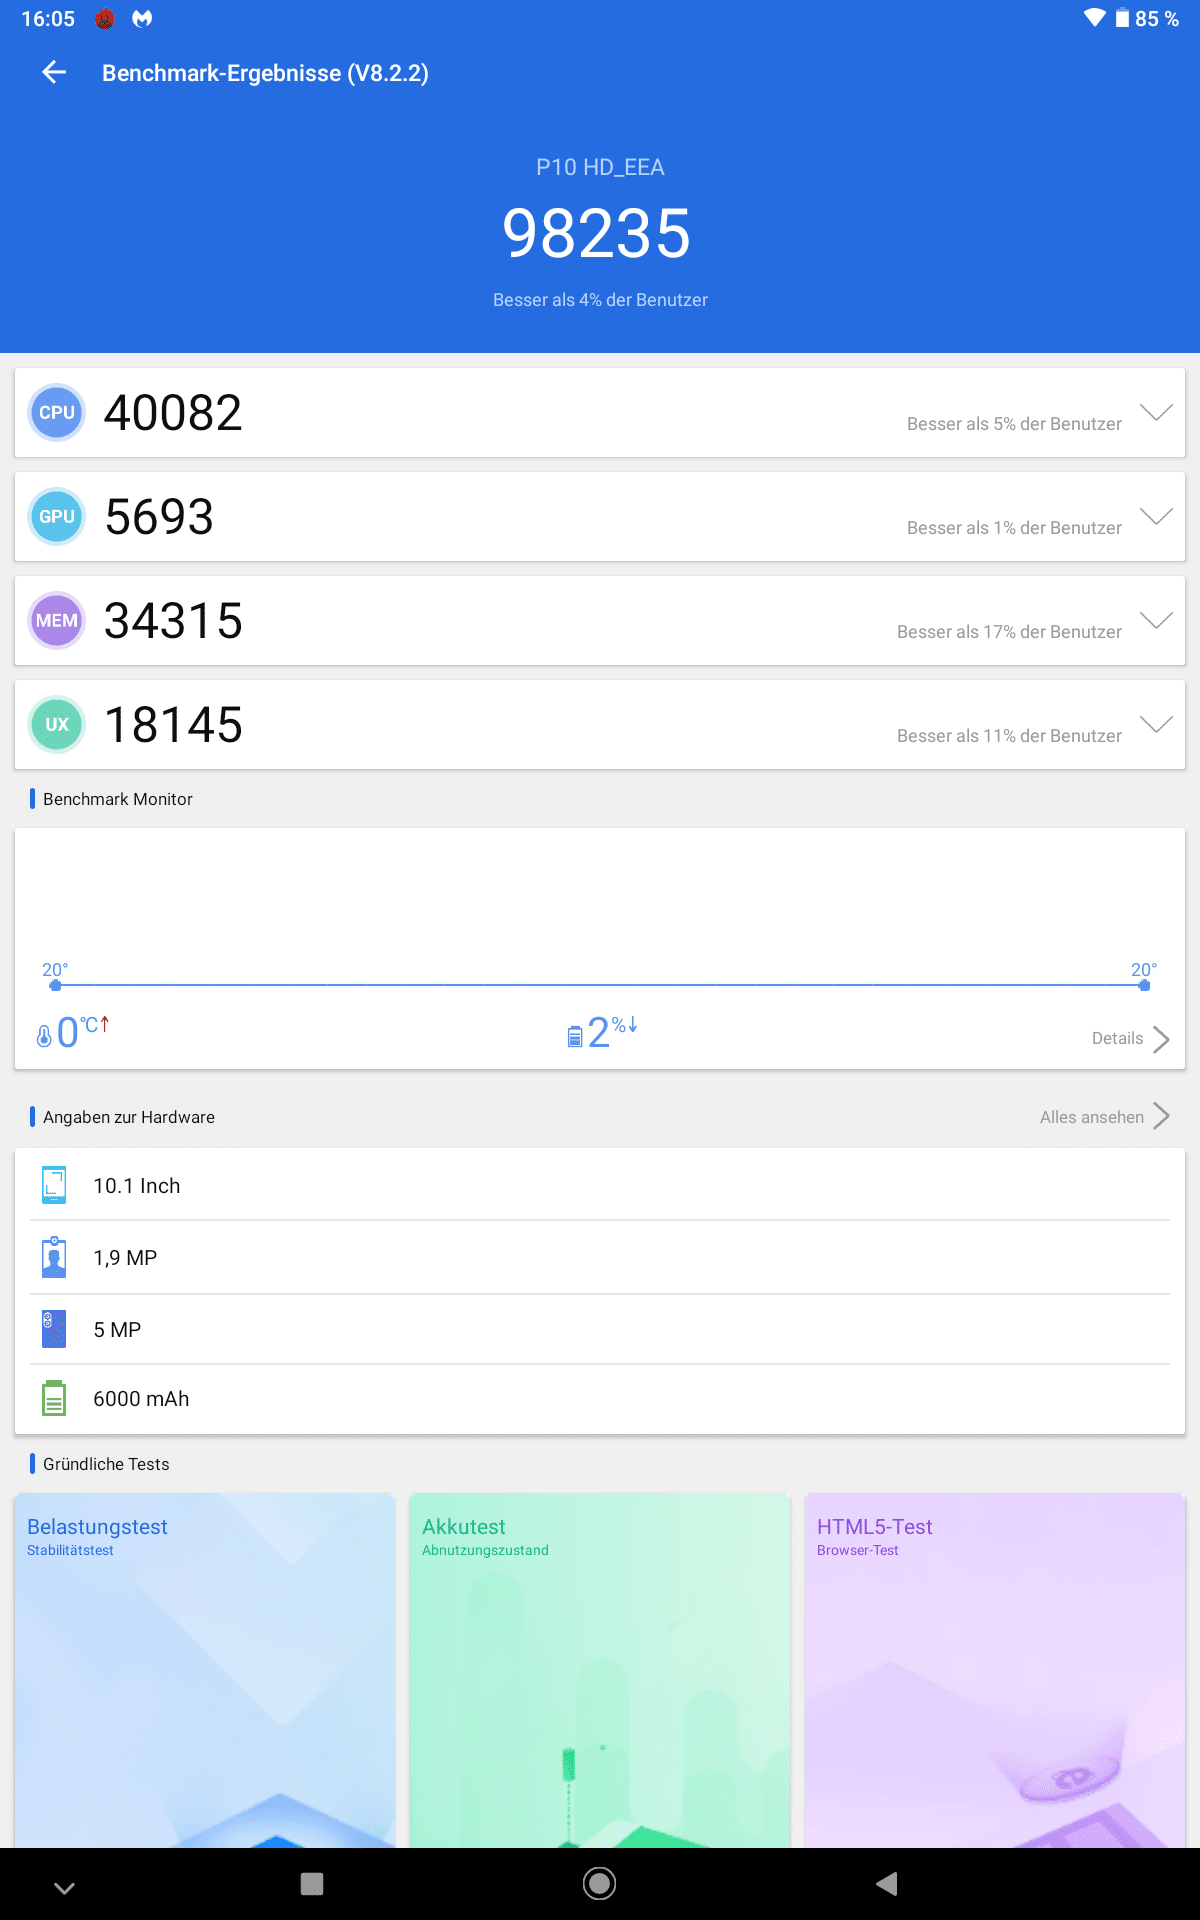Tap the Benchmark-Ergebnisse (V8.2.2) title
This screenshot has height=1920, width=1200.
click(x=265, y=73)
